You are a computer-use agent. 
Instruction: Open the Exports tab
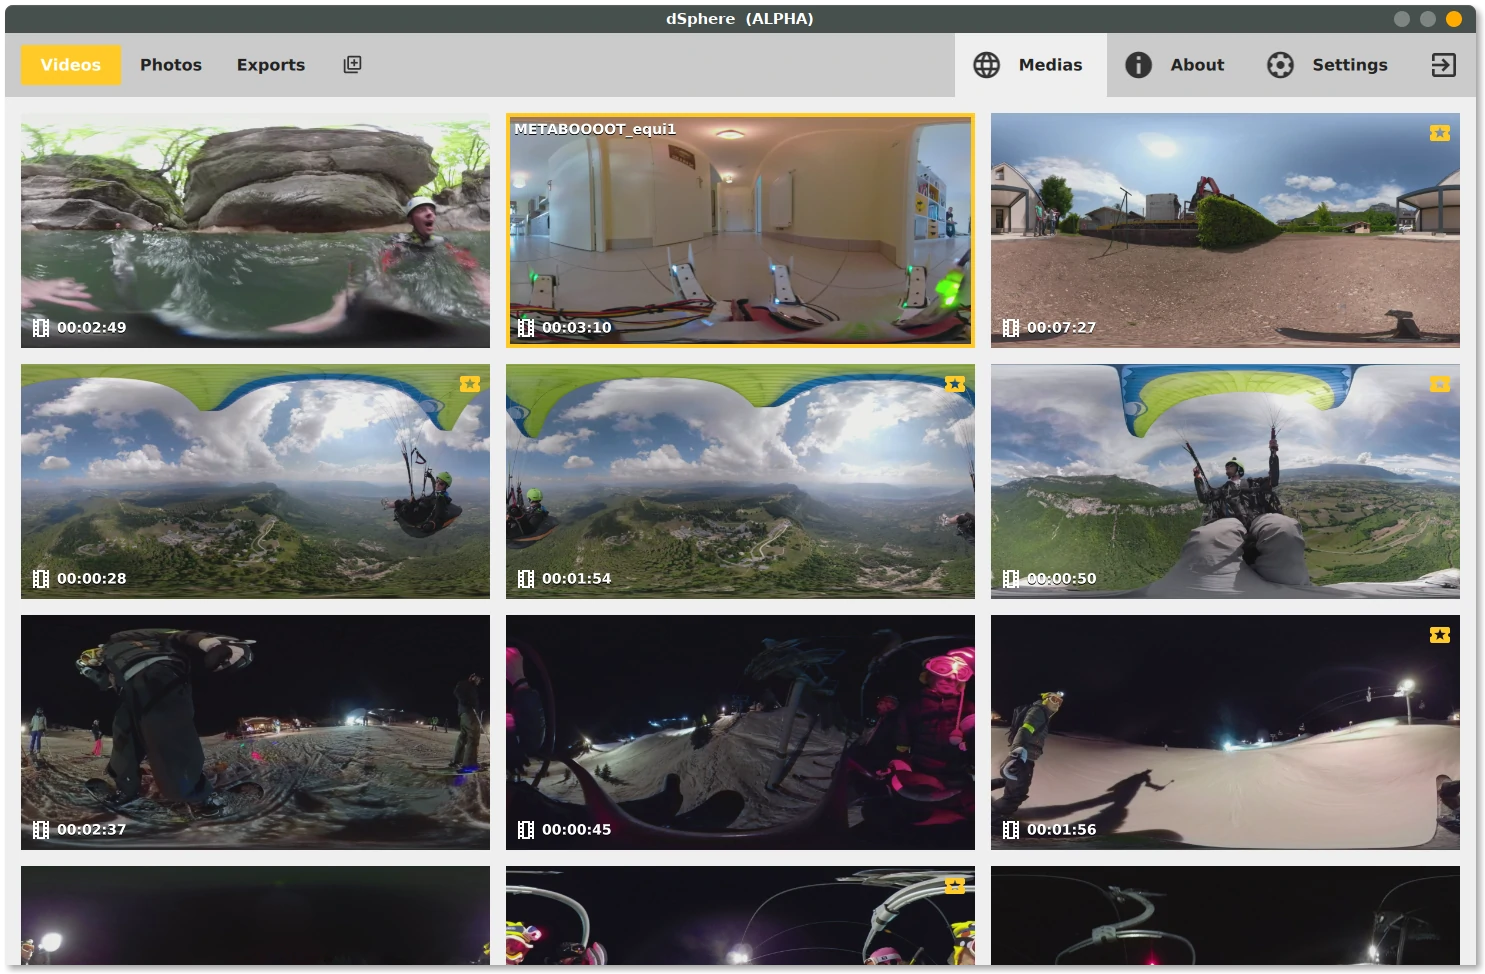point(271,65)
